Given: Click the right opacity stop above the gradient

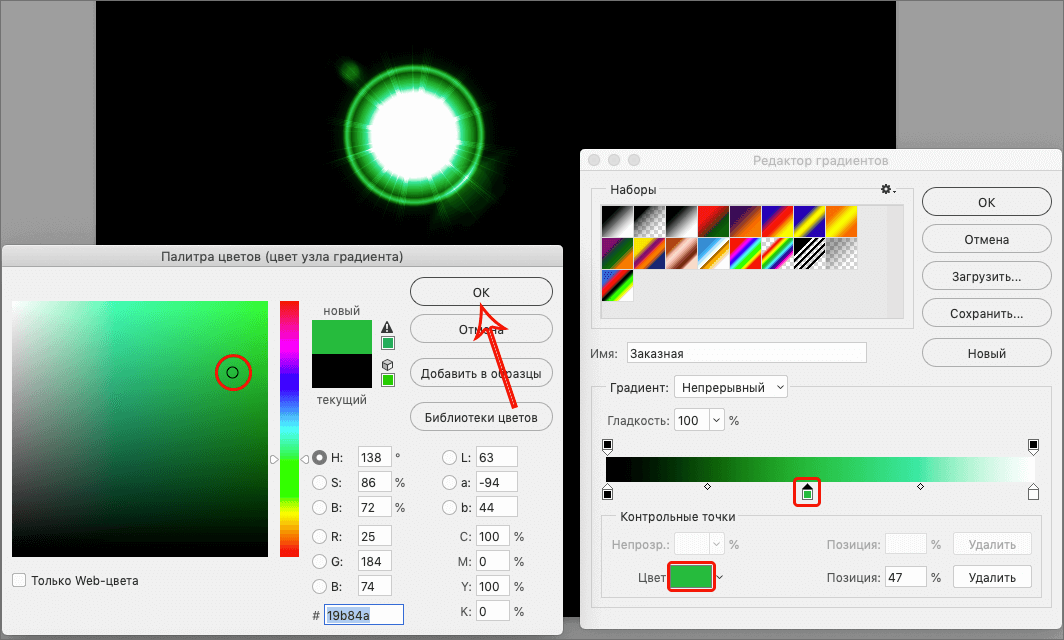Looking at the screenshot, I should click(x=1033, y=445).
